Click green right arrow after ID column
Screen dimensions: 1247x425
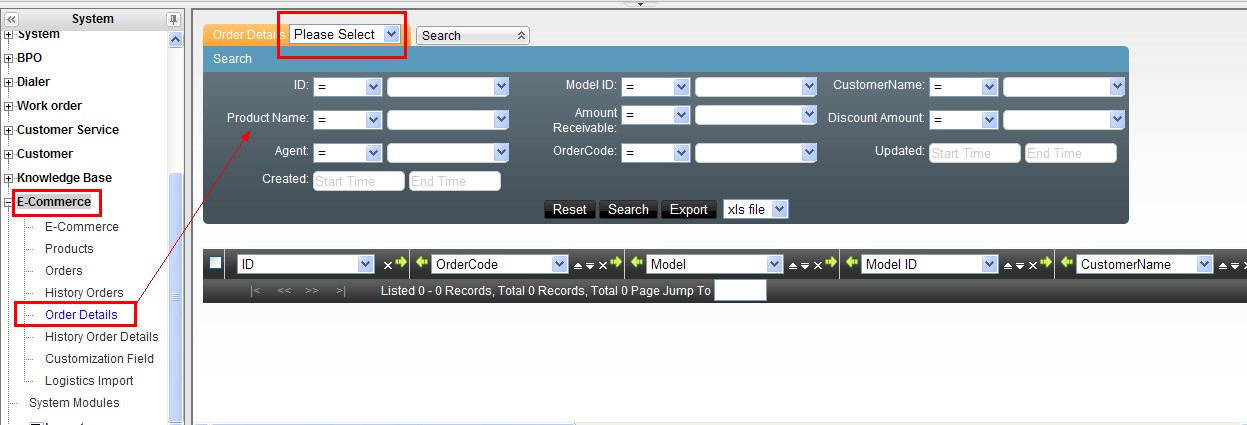pyautogui.click(x=402, y=264)
